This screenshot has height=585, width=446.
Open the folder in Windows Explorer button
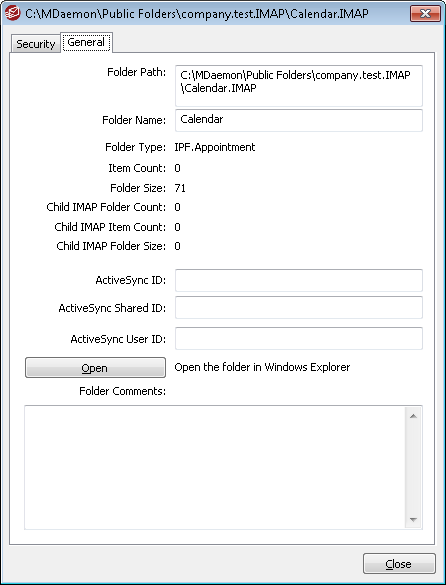coord(95,368)
